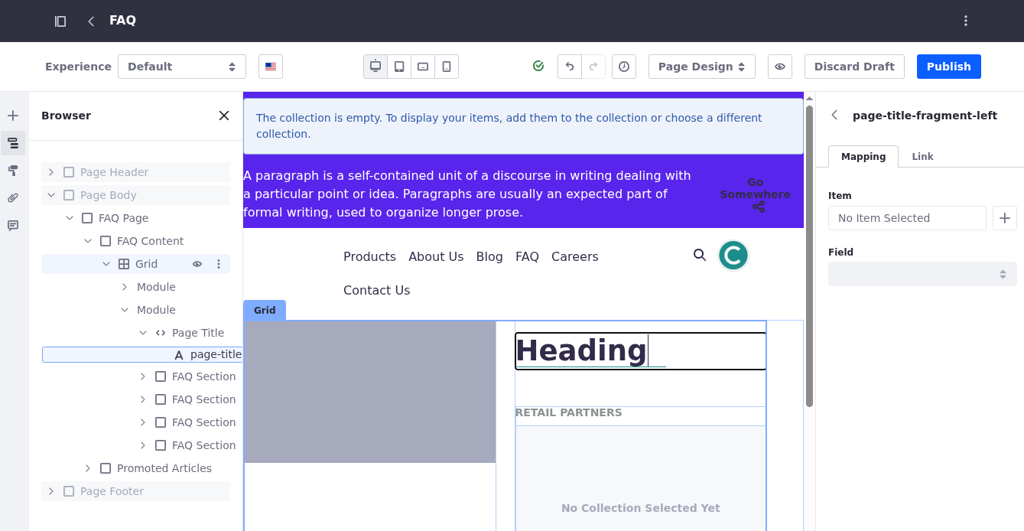The image size is (1024, 531).
Task: Open the page options kebab menu
Action: point(965,21)
